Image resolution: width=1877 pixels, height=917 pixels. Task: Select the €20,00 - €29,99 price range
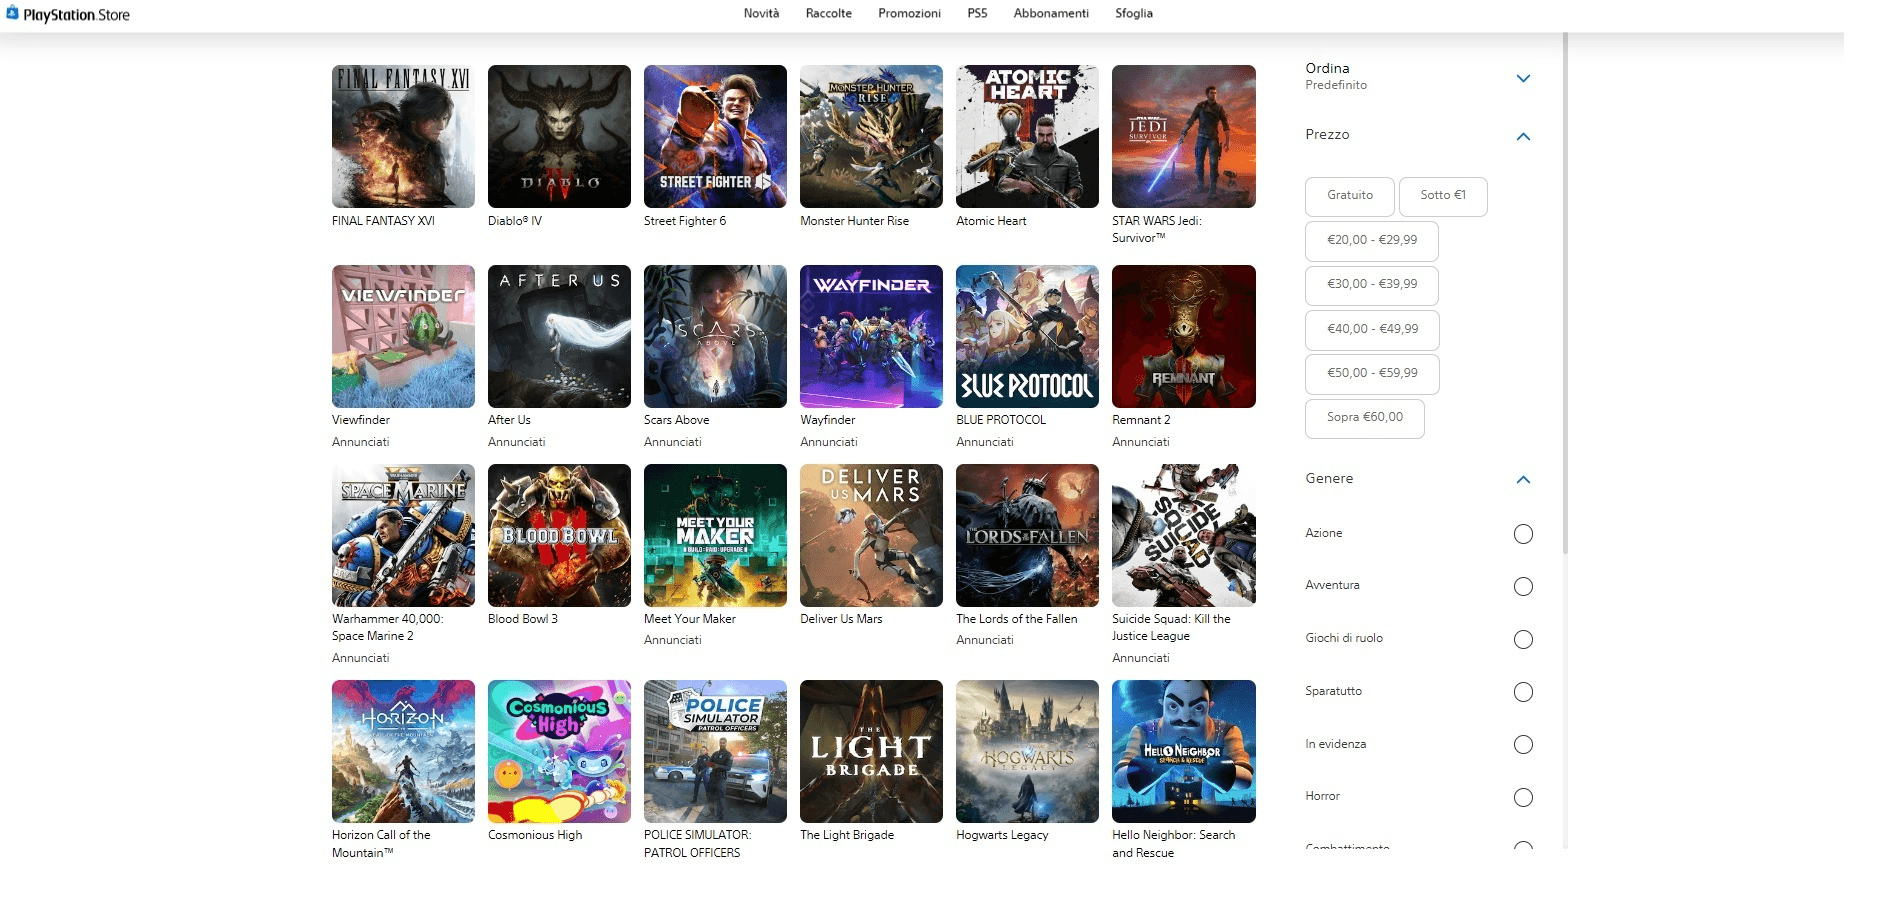click(x=1371, y=241)
